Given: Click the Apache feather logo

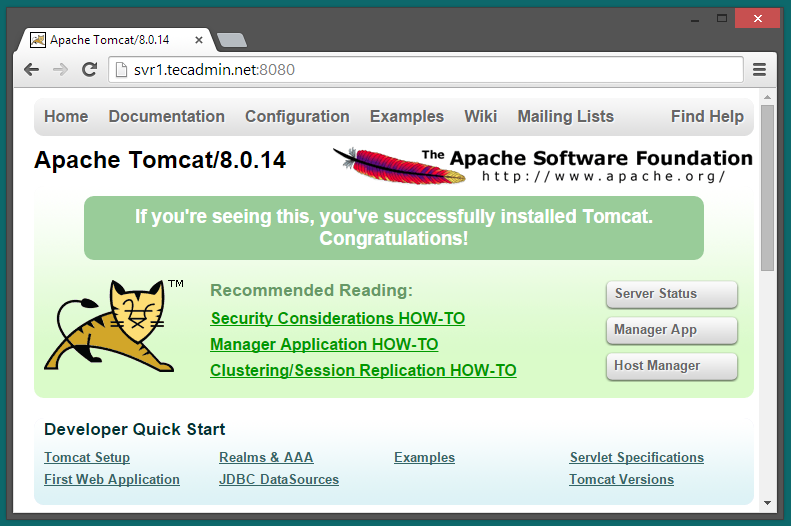Looking at the screenshot, I should tap(400, 164).
